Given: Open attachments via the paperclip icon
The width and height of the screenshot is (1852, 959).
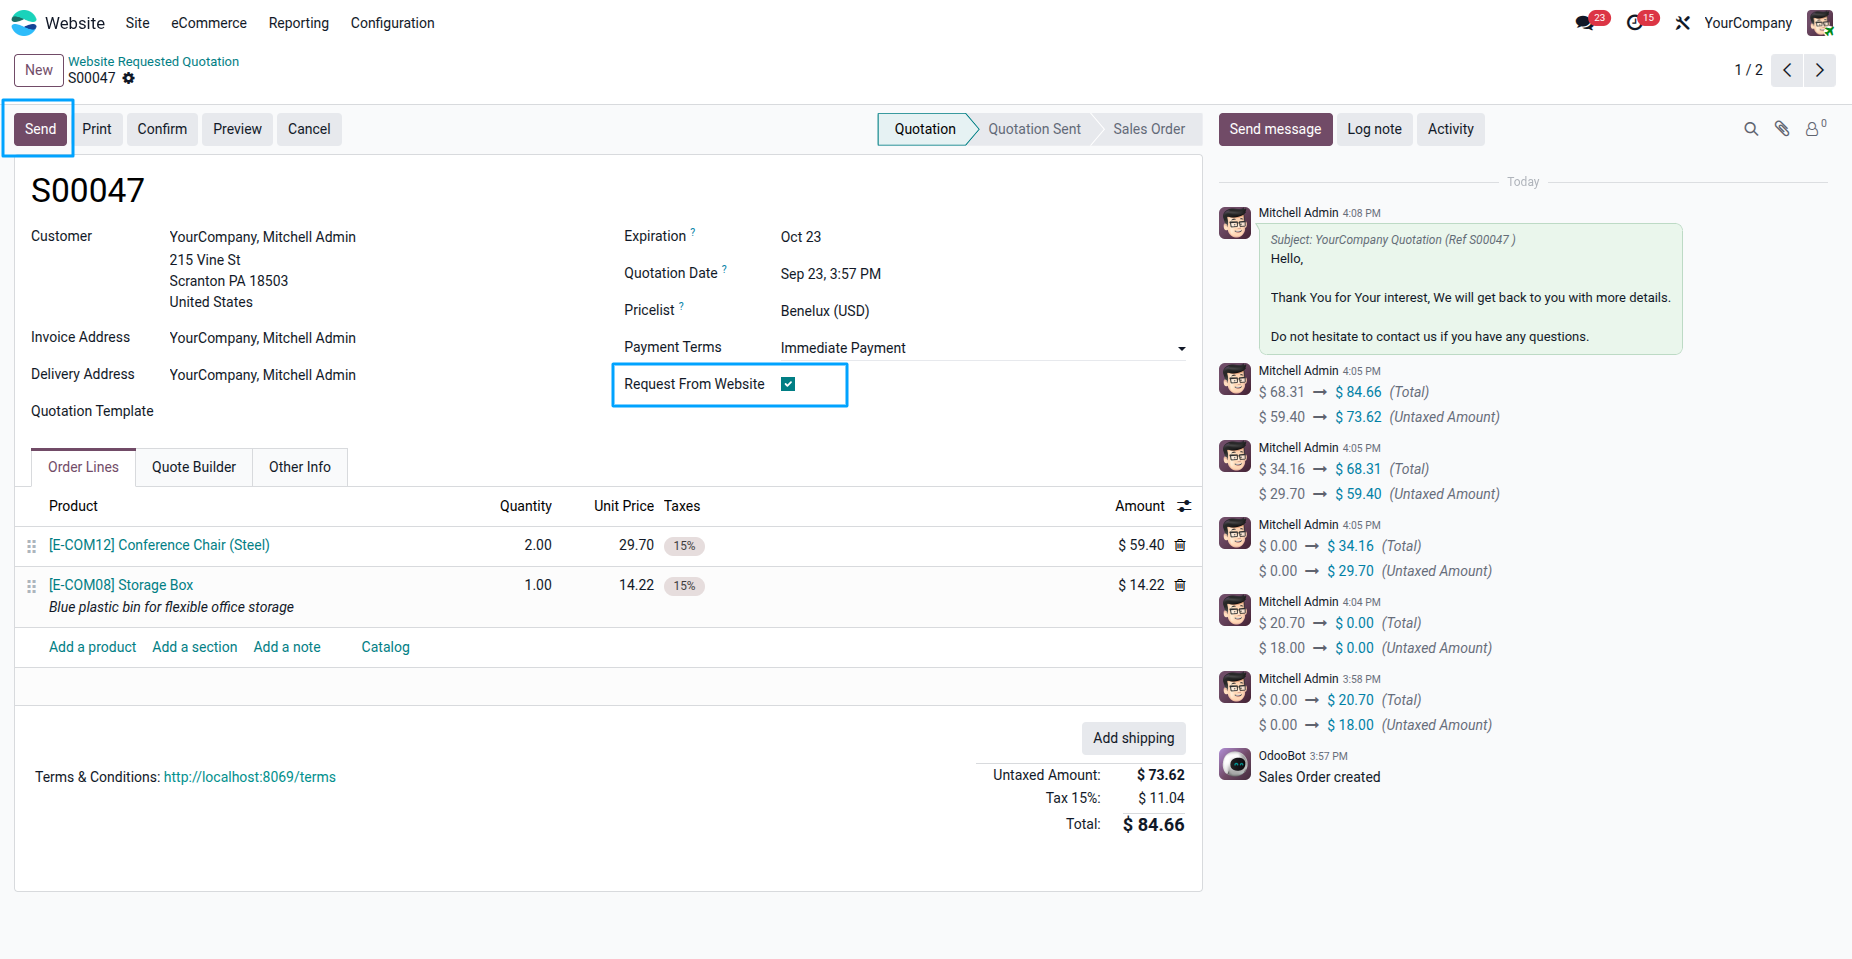Looking at the screenshot, I should point(1782,129).
